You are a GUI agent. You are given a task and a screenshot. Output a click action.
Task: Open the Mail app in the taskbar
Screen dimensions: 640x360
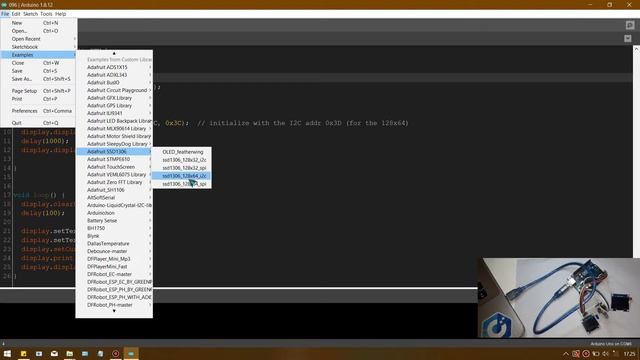coord(54,353)
